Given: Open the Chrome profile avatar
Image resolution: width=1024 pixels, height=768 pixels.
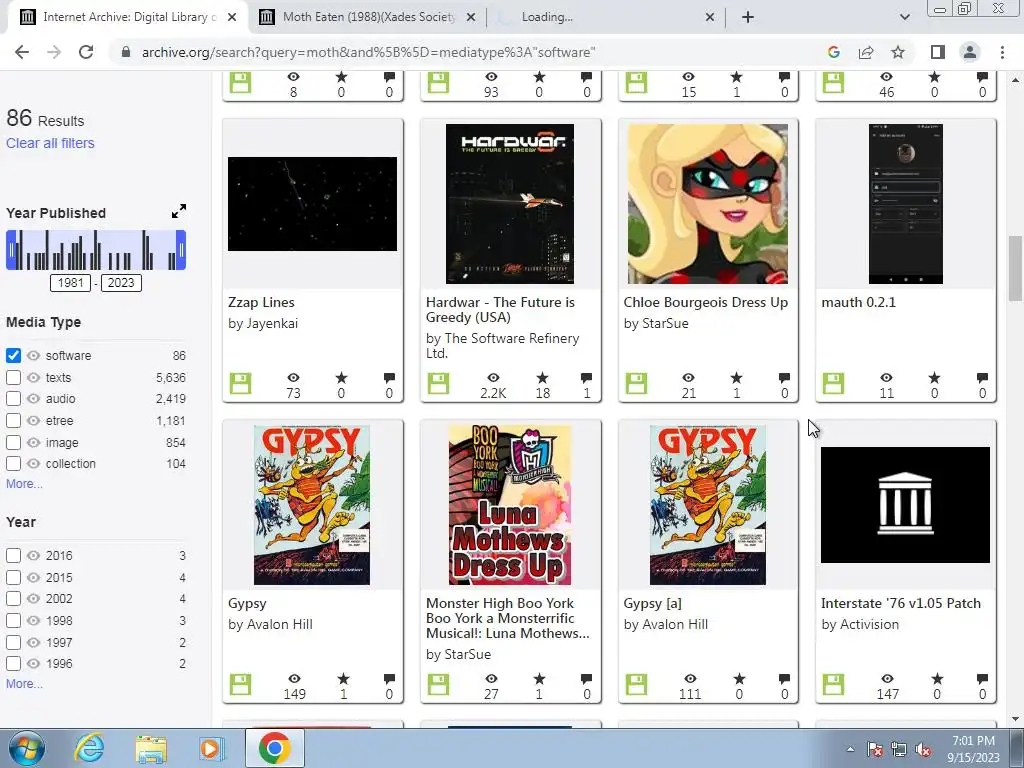Looking at the screenshot, I should (x=970, y=52).
